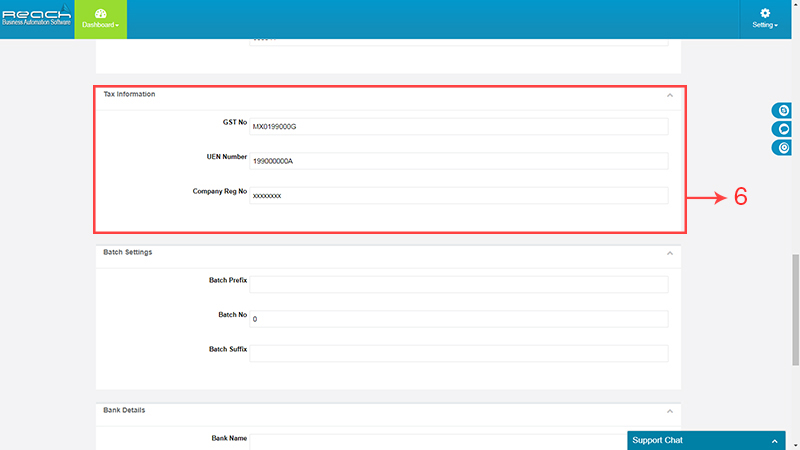Click the Batch Prefix input field

point(459,284)
